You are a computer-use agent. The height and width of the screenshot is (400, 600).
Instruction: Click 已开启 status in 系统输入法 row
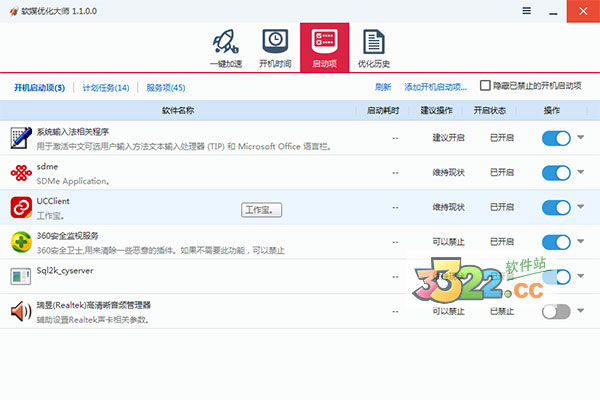[x=502, y=138]
